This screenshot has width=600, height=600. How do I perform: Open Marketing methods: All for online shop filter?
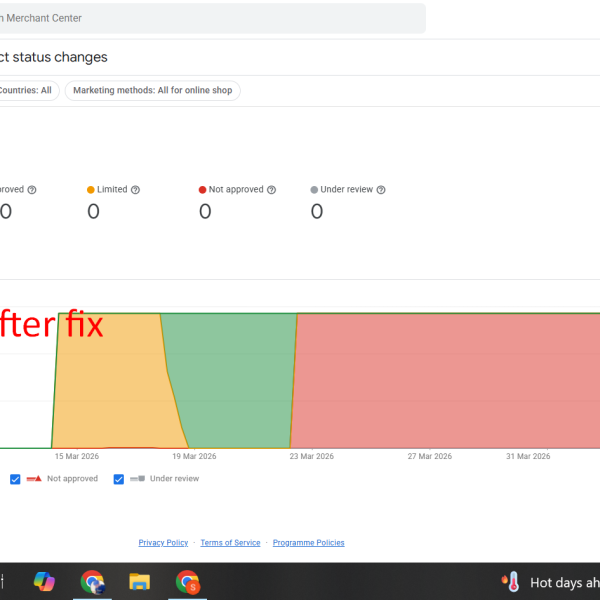[x=153, y=91]
